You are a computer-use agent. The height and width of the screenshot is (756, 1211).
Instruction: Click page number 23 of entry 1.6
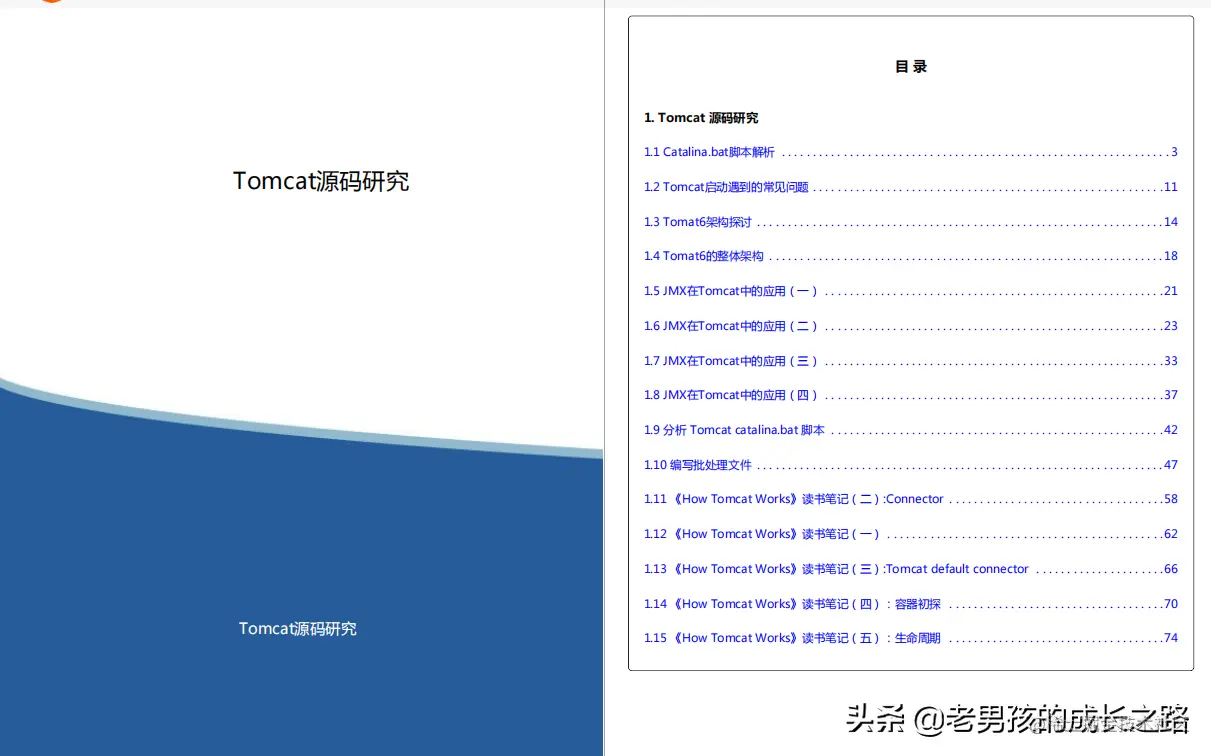coord(1171,326)
